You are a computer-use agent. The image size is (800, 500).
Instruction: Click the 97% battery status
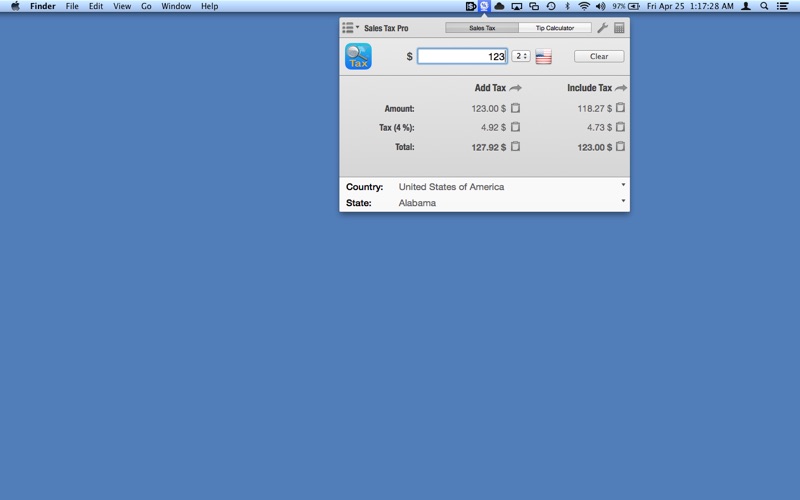coord(626,6)
